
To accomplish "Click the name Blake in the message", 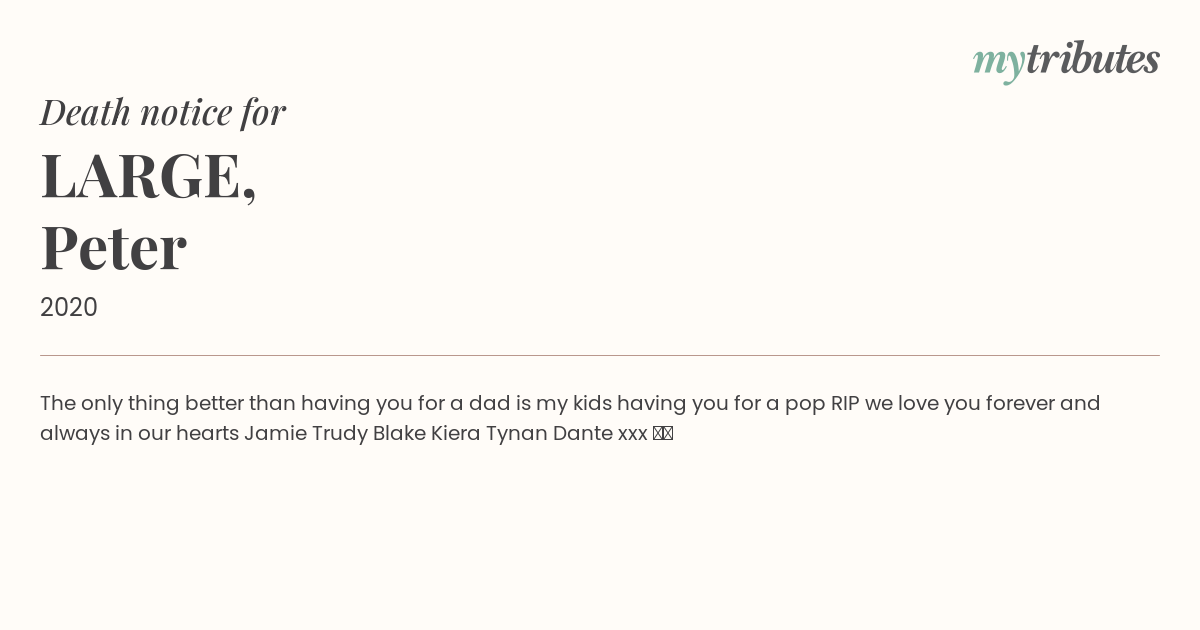I will click(x=399, y=434).
